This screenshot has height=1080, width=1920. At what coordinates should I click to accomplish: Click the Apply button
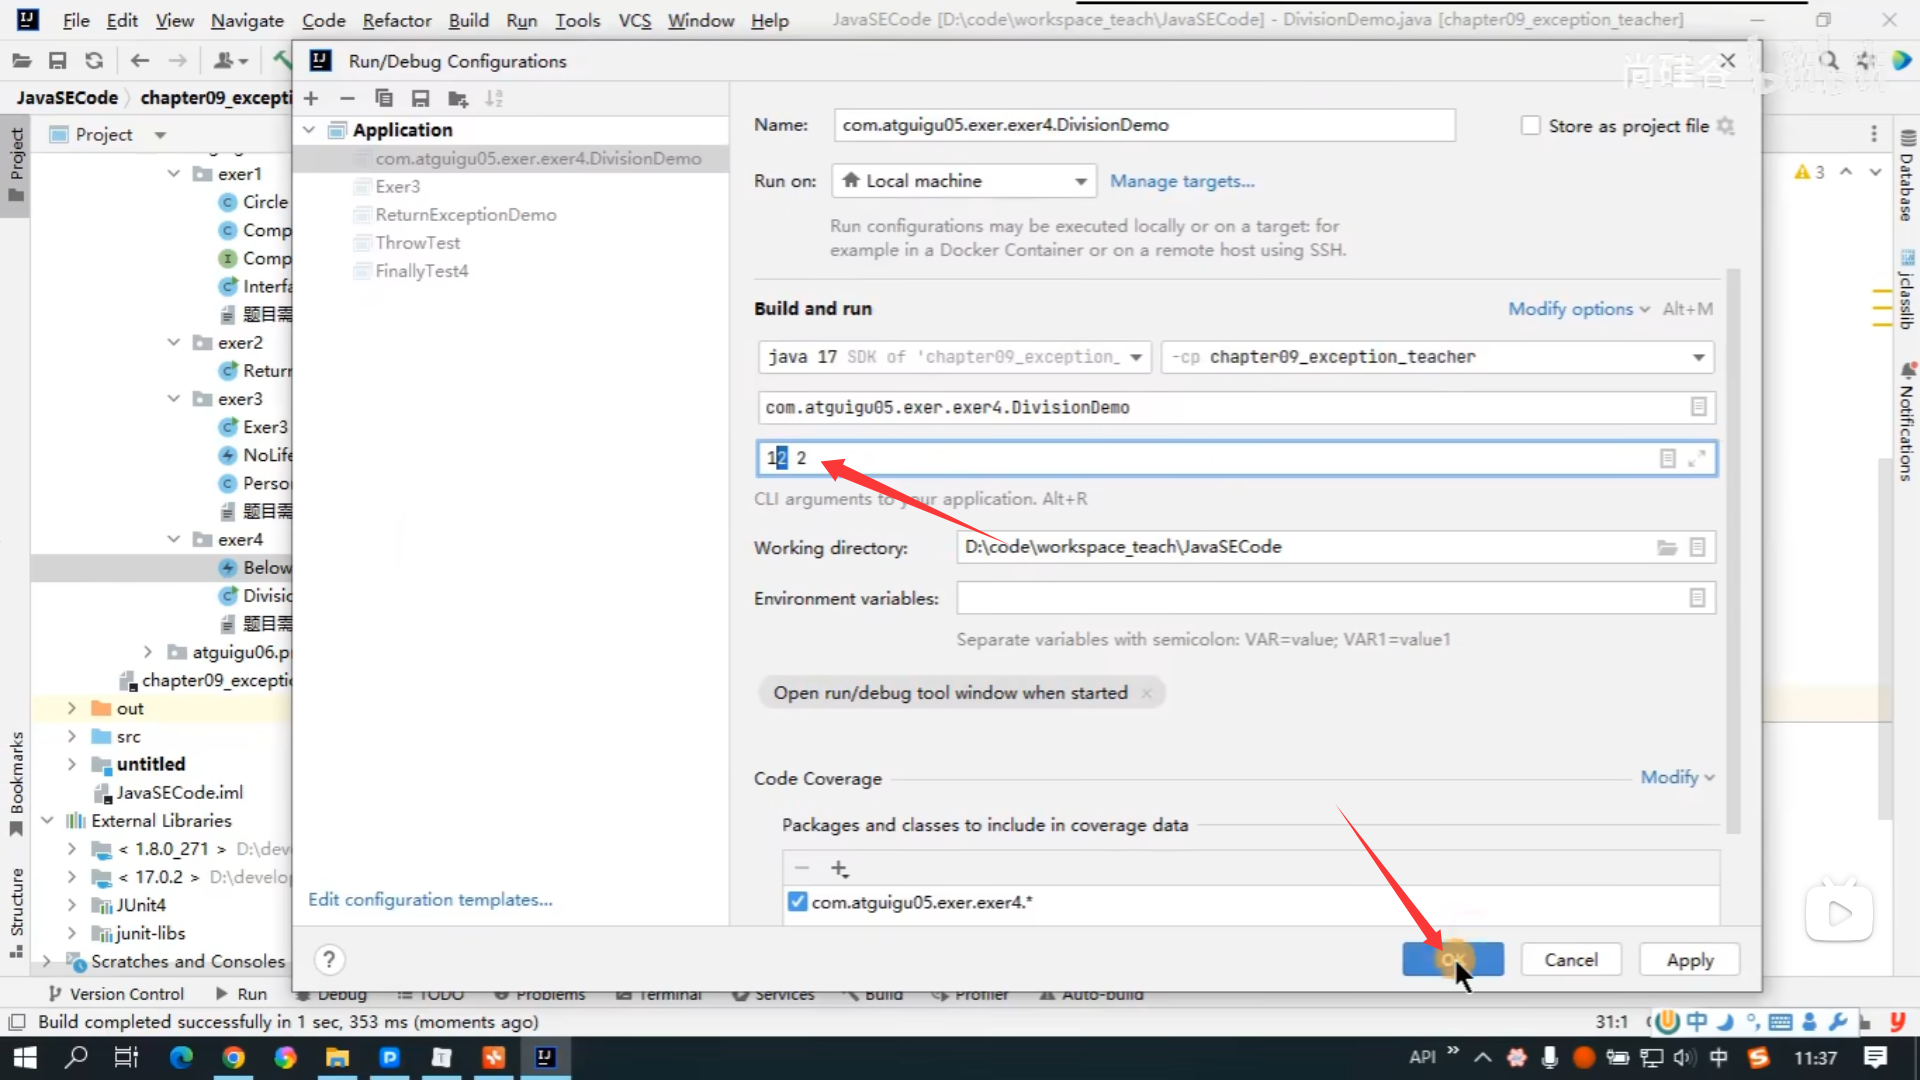coord(1689,960)
